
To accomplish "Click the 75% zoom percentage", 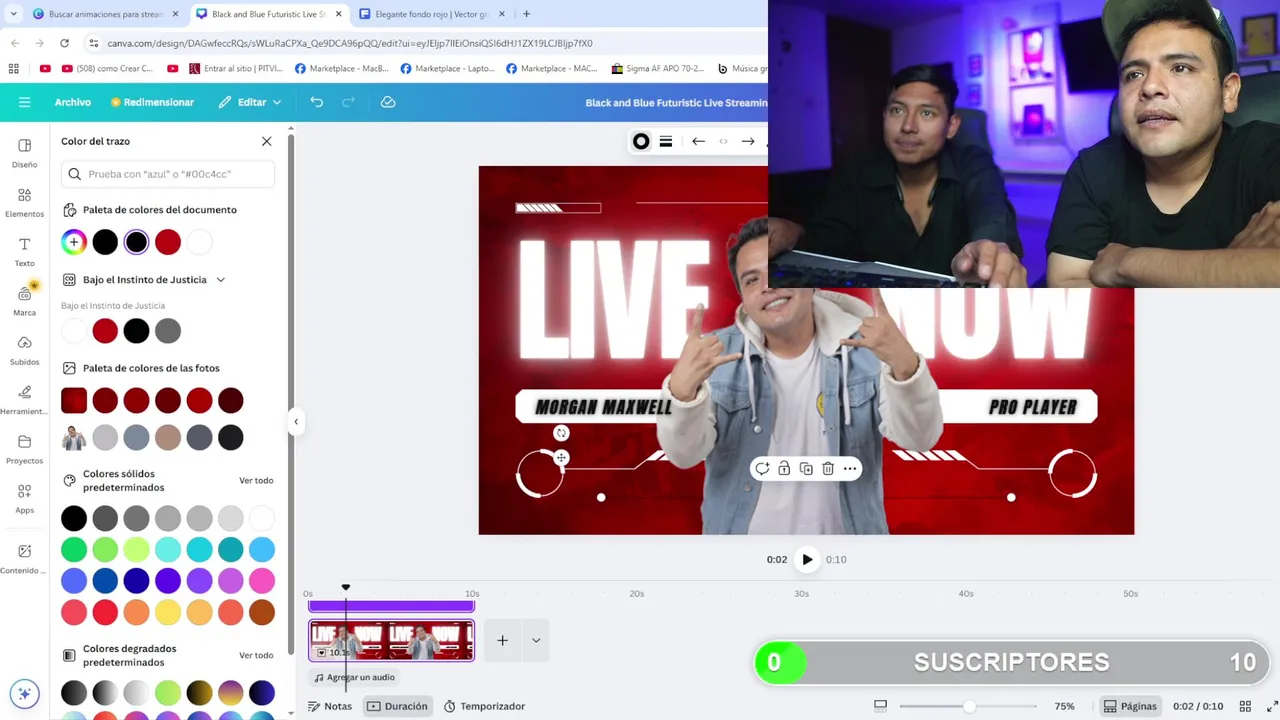I will point(1064,706).
